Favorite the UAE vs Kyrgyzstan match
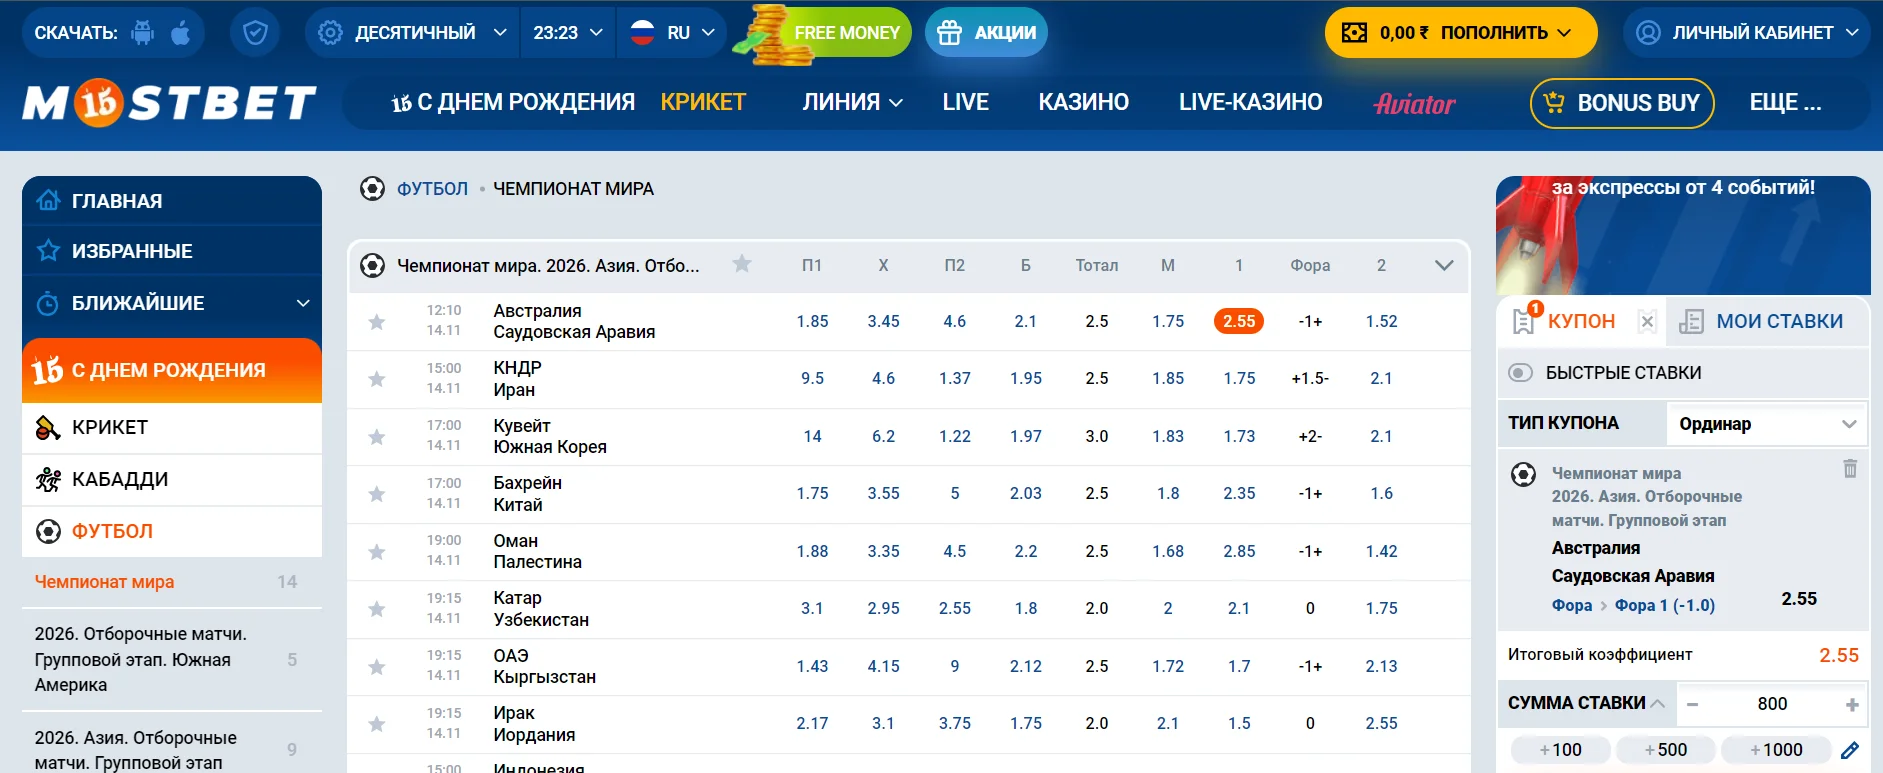The width and height of the screenshot is (1883, 773). click(377, 667)
